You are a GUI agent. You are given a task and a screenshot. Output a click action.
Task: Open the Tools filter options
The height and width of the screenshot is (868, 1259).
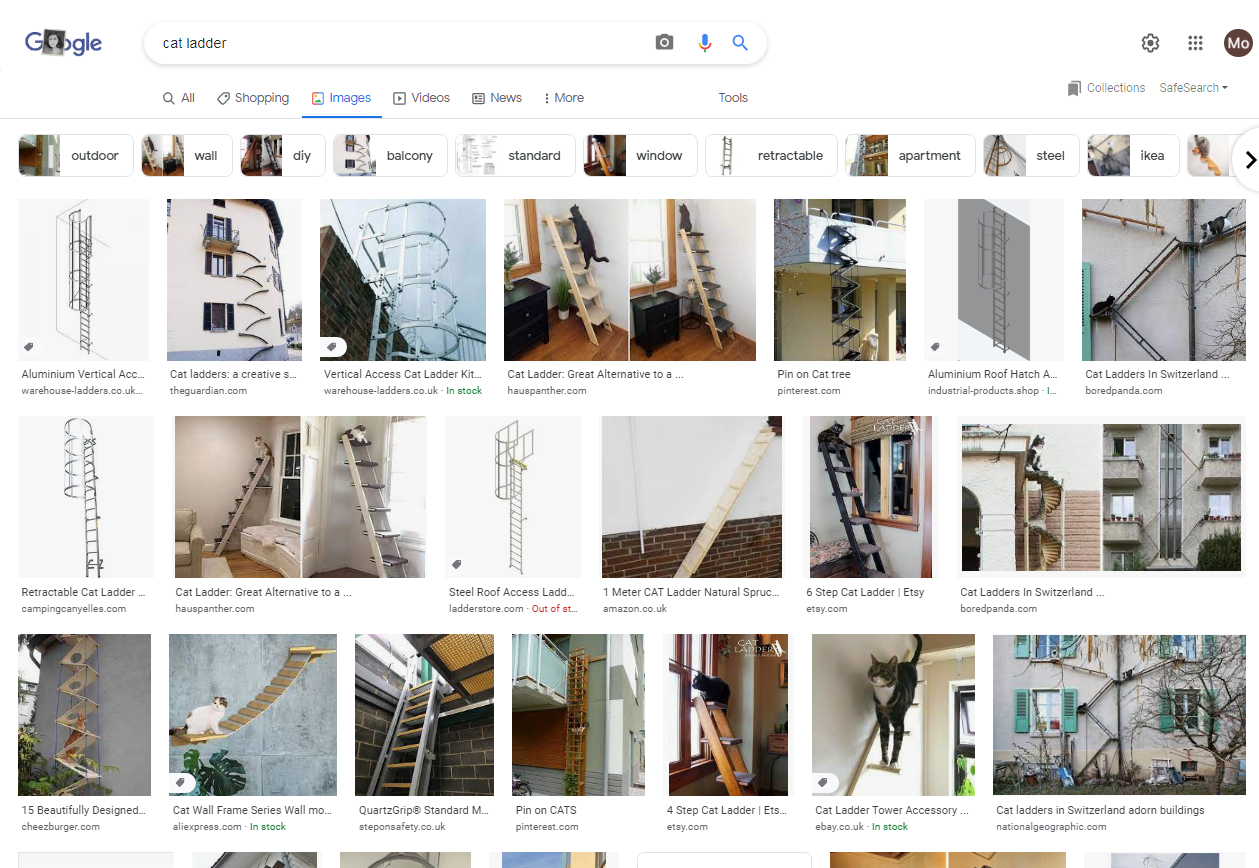[x=732, y=98]
